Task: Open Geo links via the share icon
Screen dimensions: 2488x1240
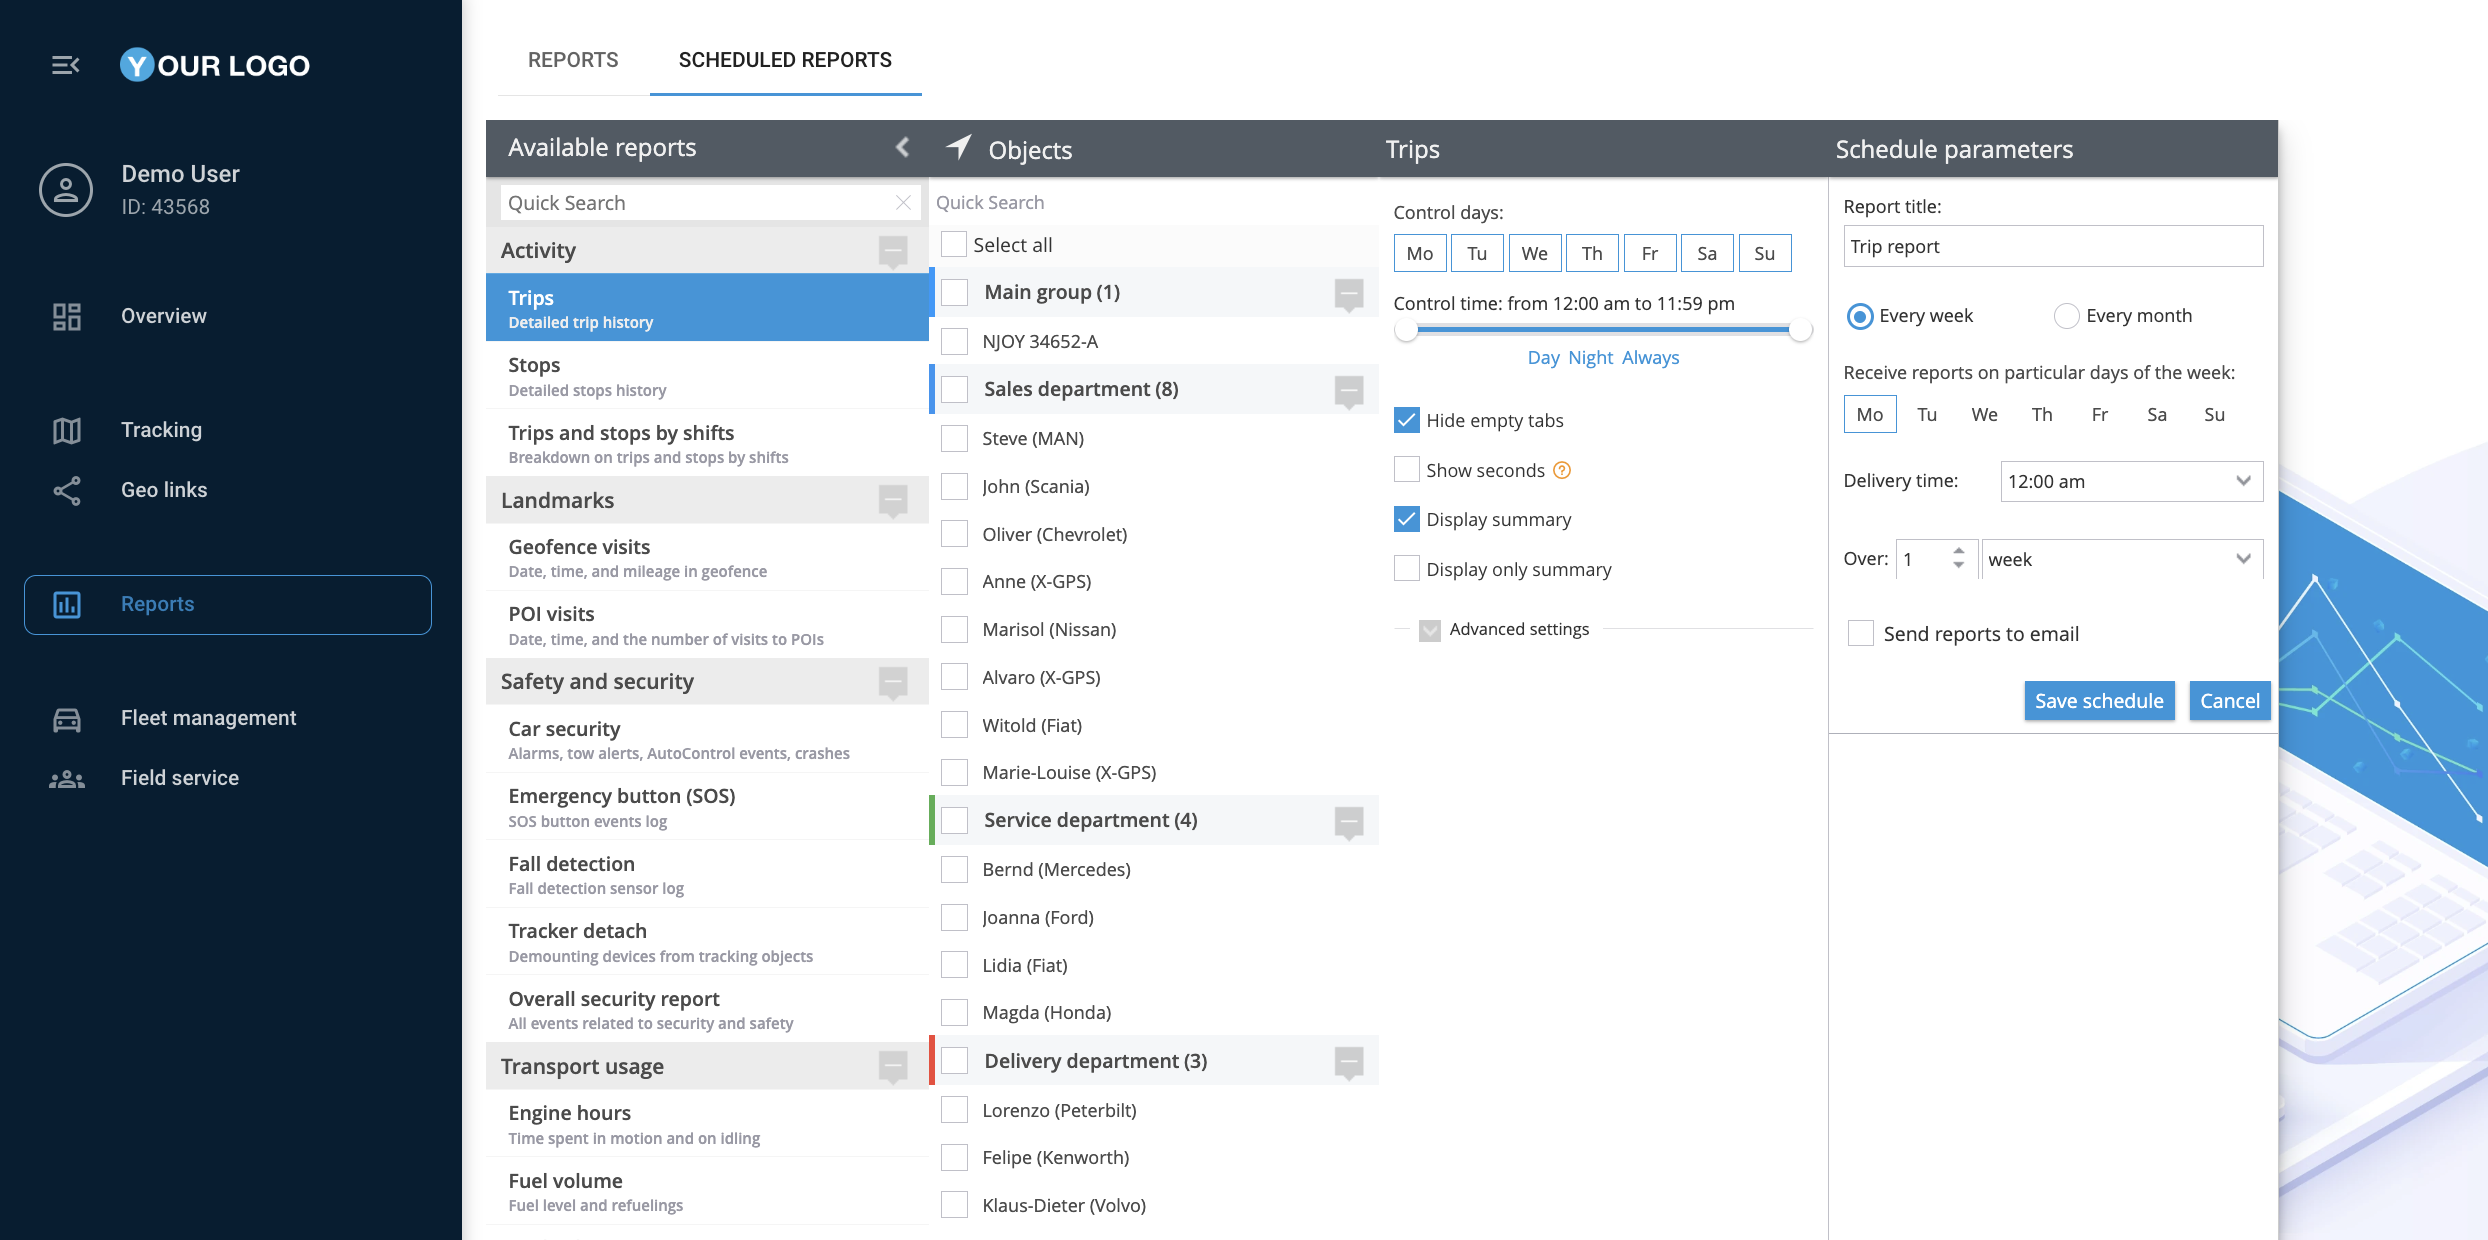Action: tap(66, 490)
